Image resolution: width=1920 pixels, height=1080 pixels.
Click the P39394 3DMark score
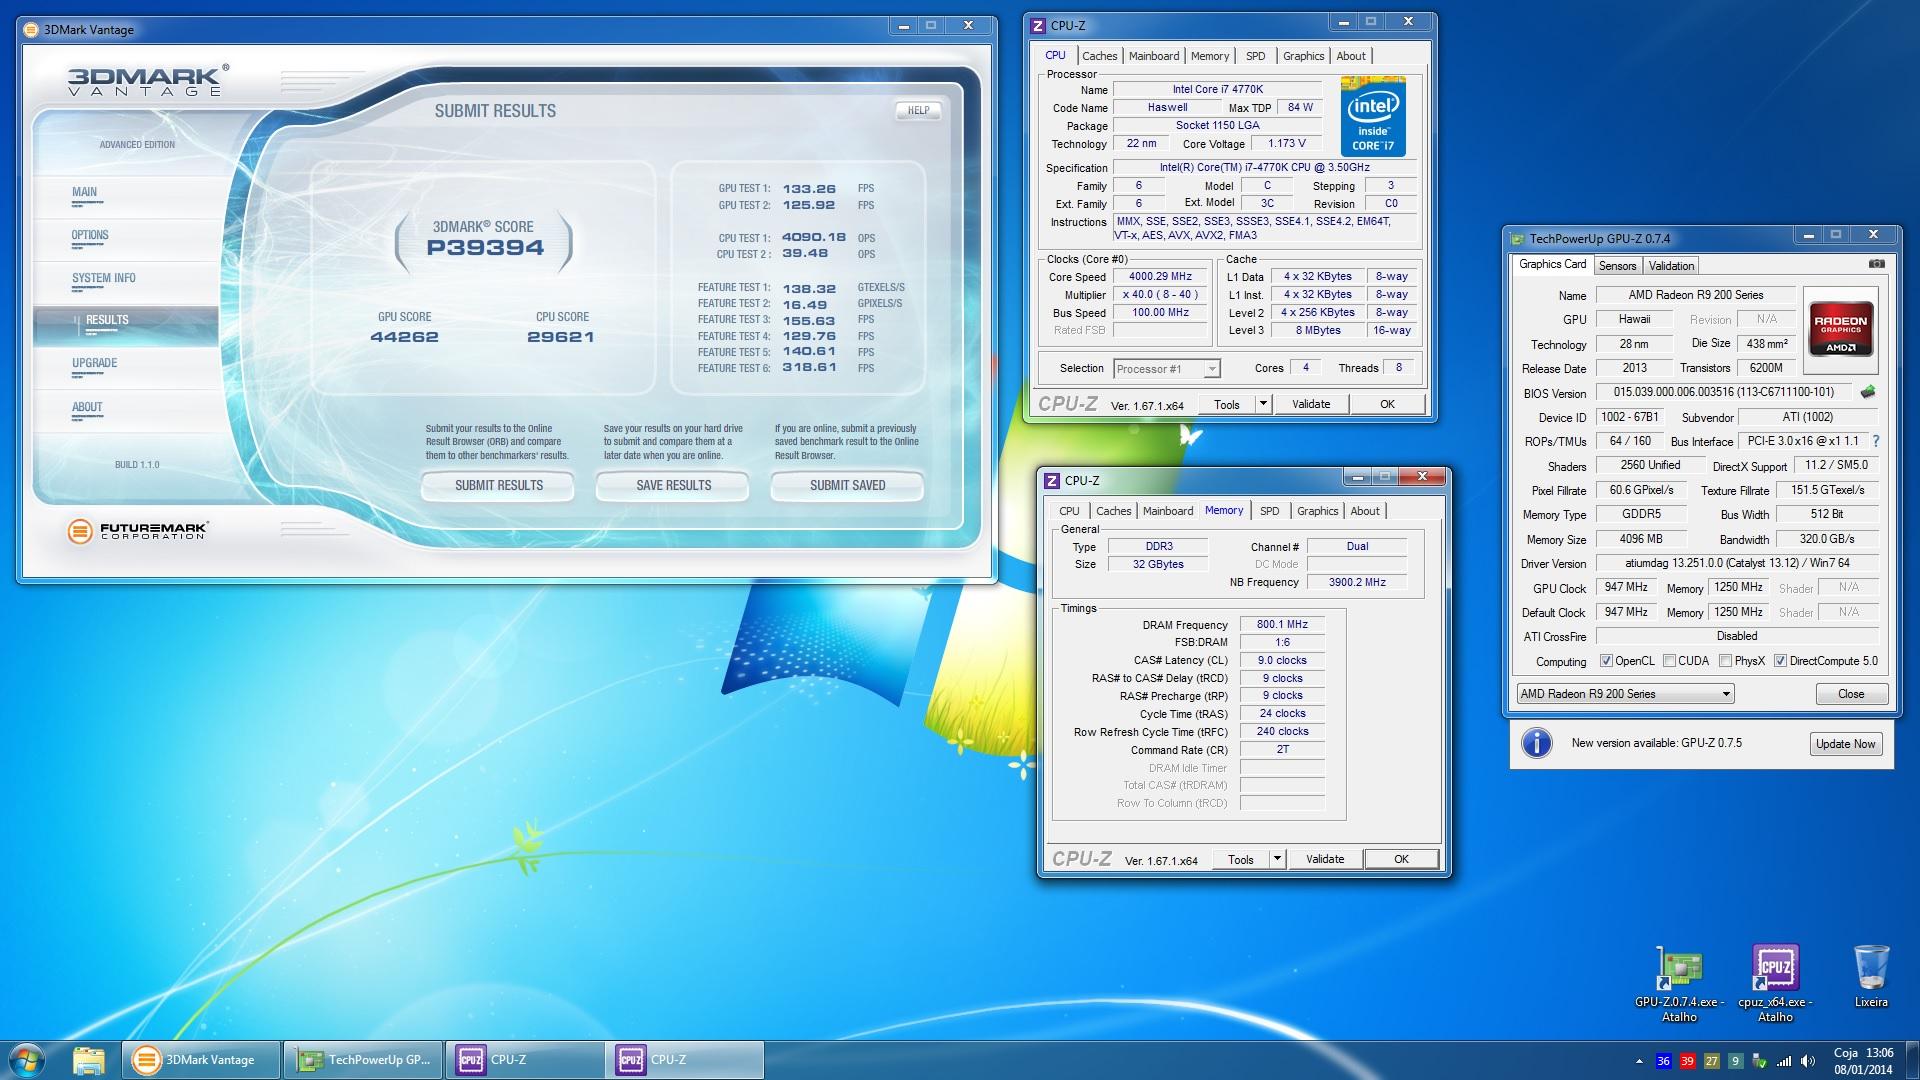[485, 248]
